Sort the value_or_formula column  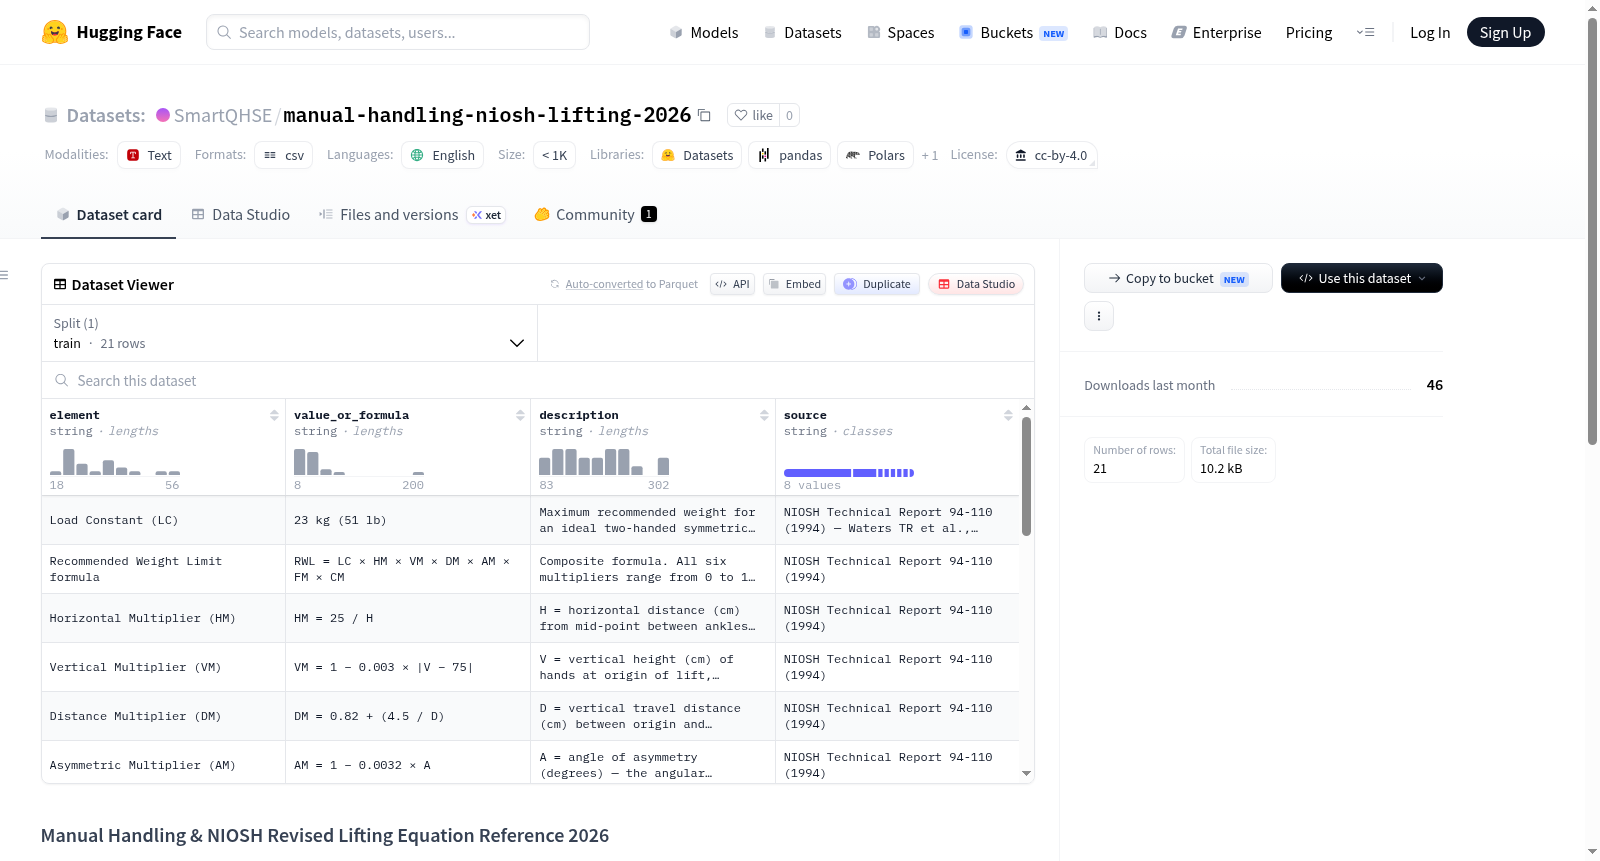[x=520, y=415]
